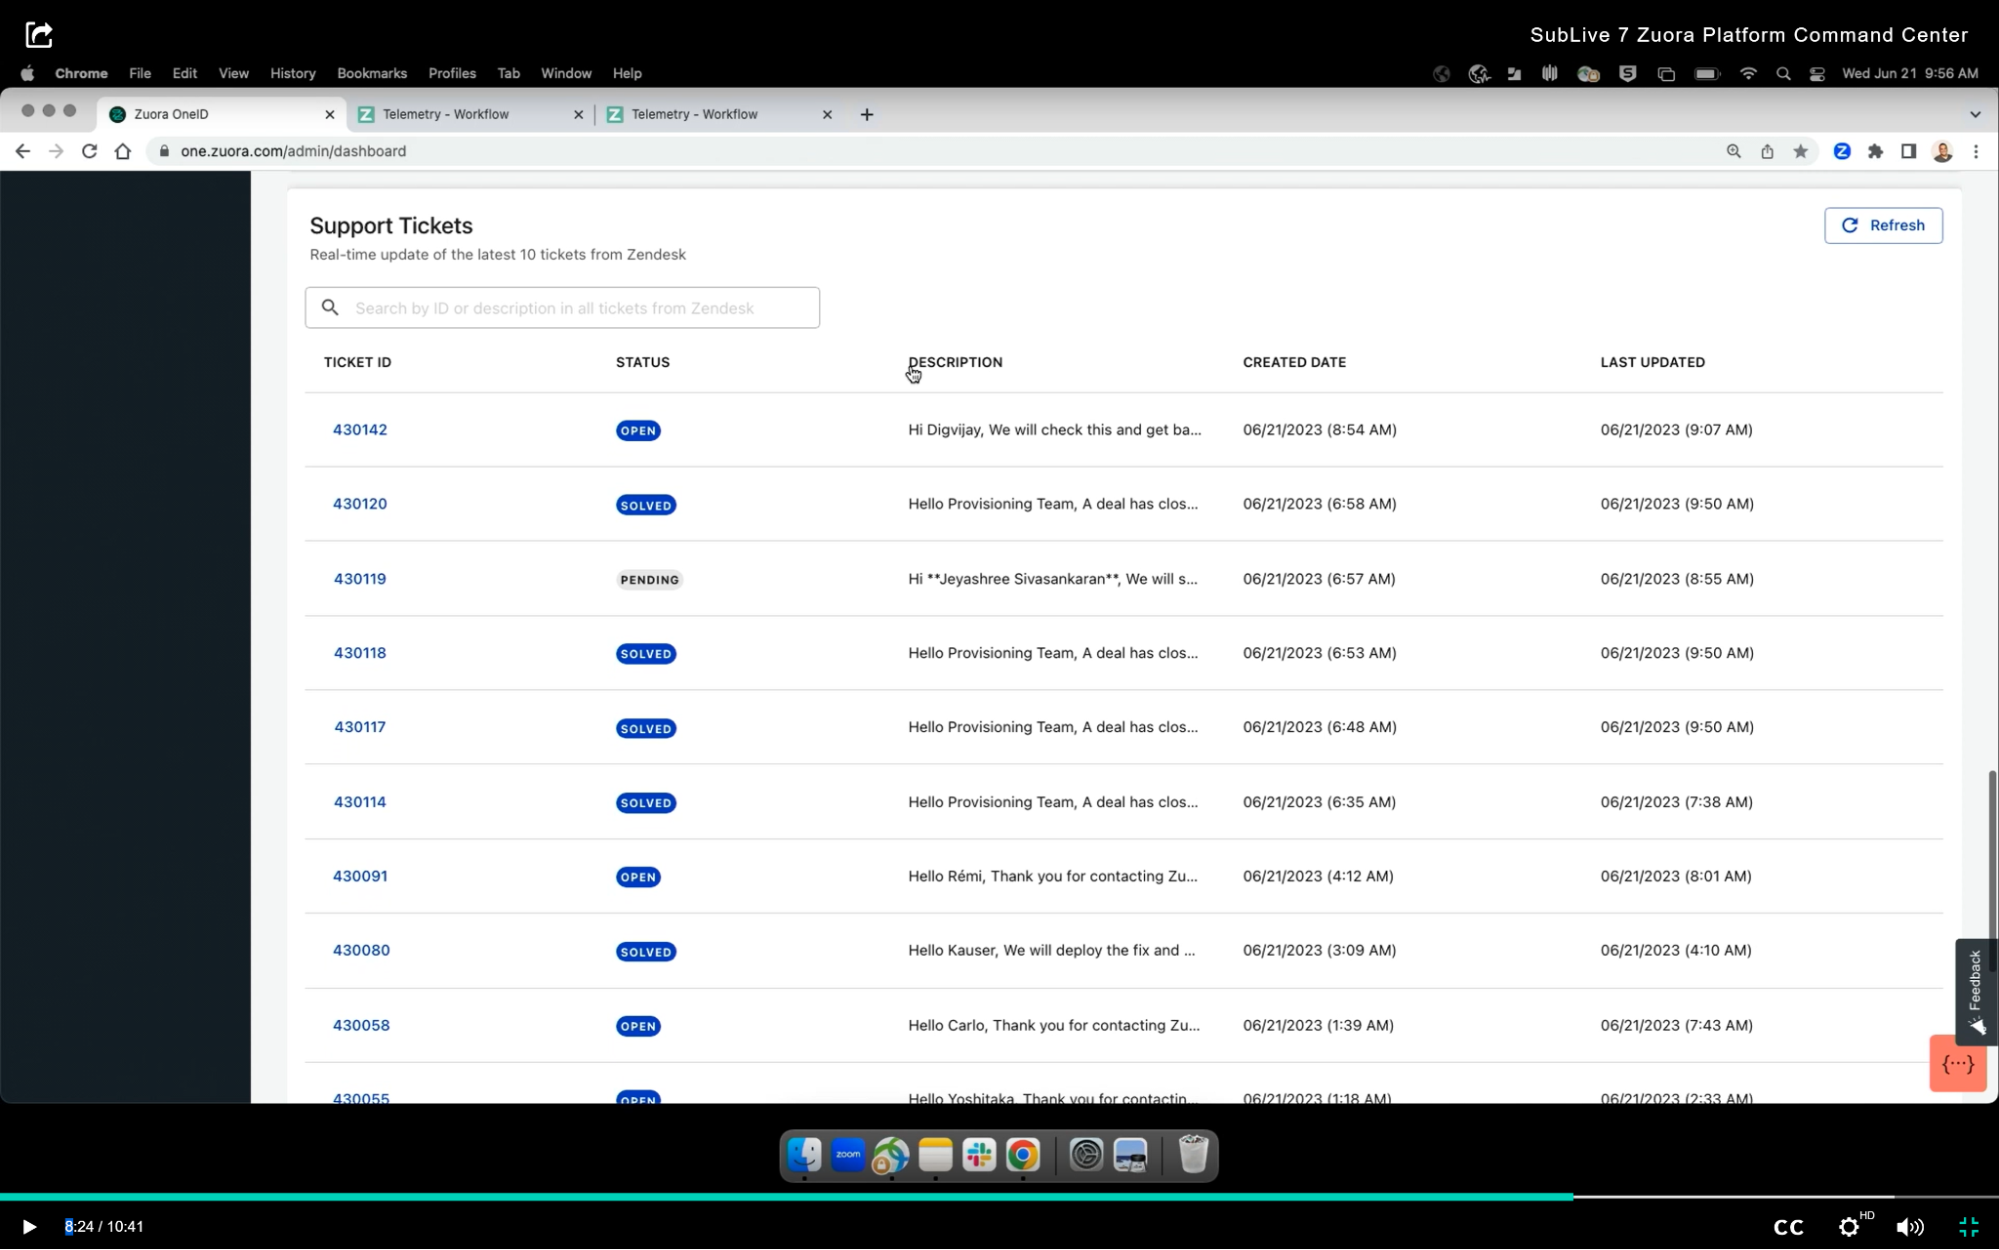Image resolution: width=1999 pixels, height=1250 pixels.
Task: Click the video play button
Action: (x=29, y=1226)
